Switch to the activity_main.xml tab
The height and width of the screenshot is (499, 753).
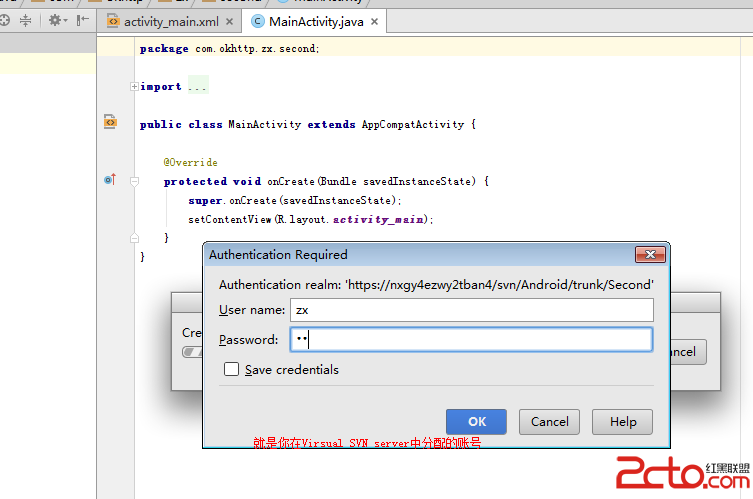171,22
